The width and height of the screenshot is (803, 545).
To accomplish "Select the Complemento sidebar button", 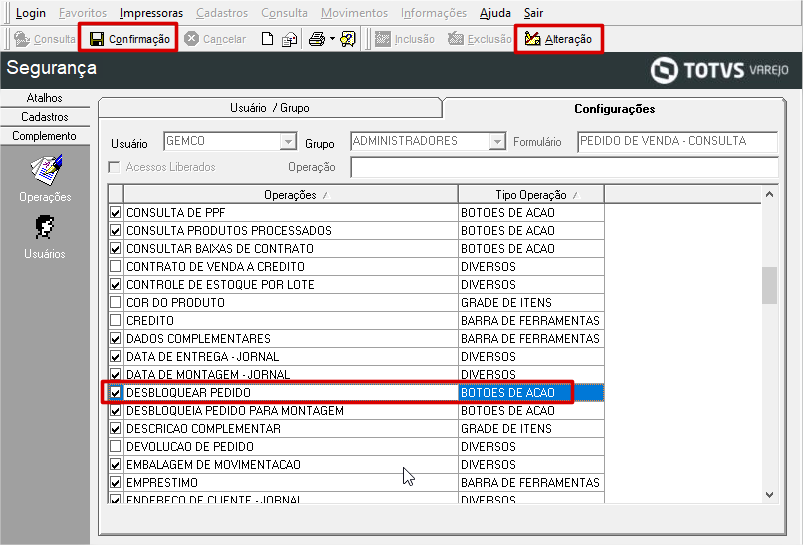I will pos(45,136).
